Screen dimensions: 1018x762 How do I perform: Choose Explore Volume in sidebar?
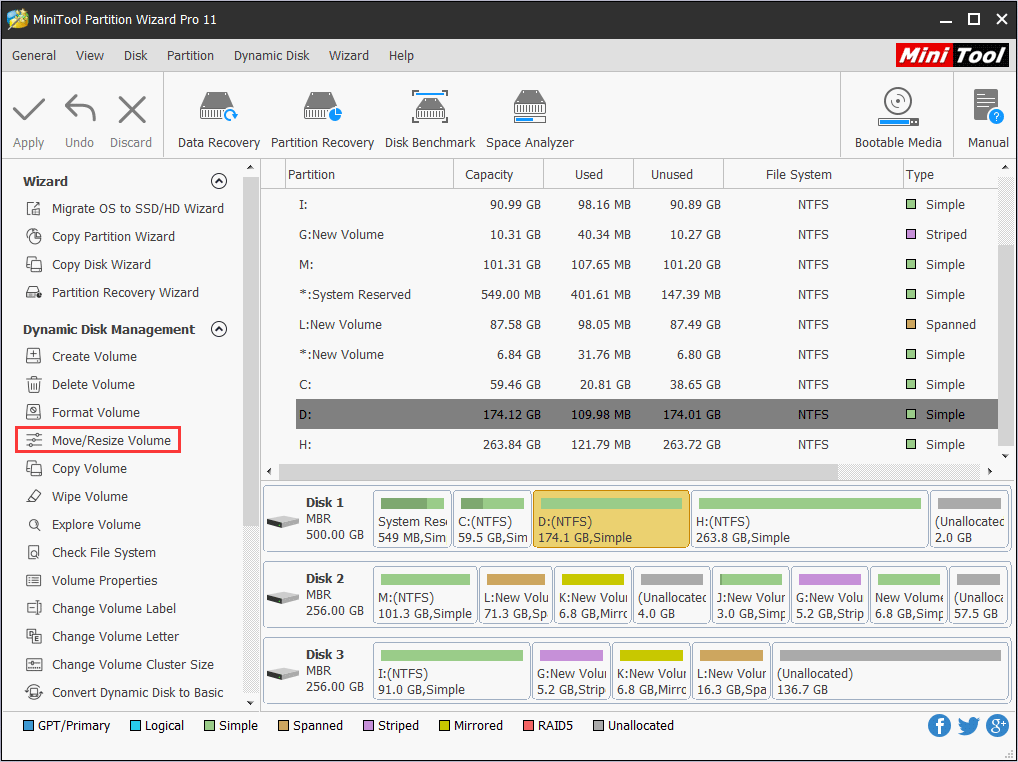[x=83, y=524]
